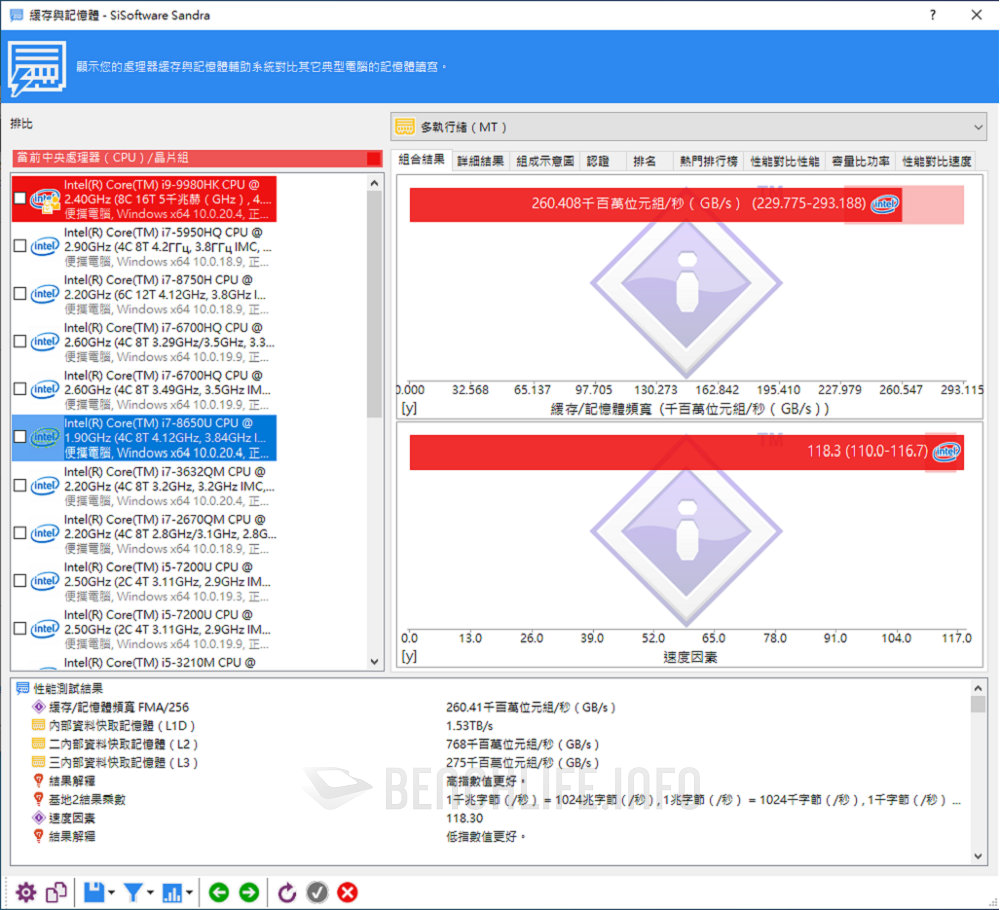
Task: Open Sandra options with the gear icon
Action: point(27,892)
